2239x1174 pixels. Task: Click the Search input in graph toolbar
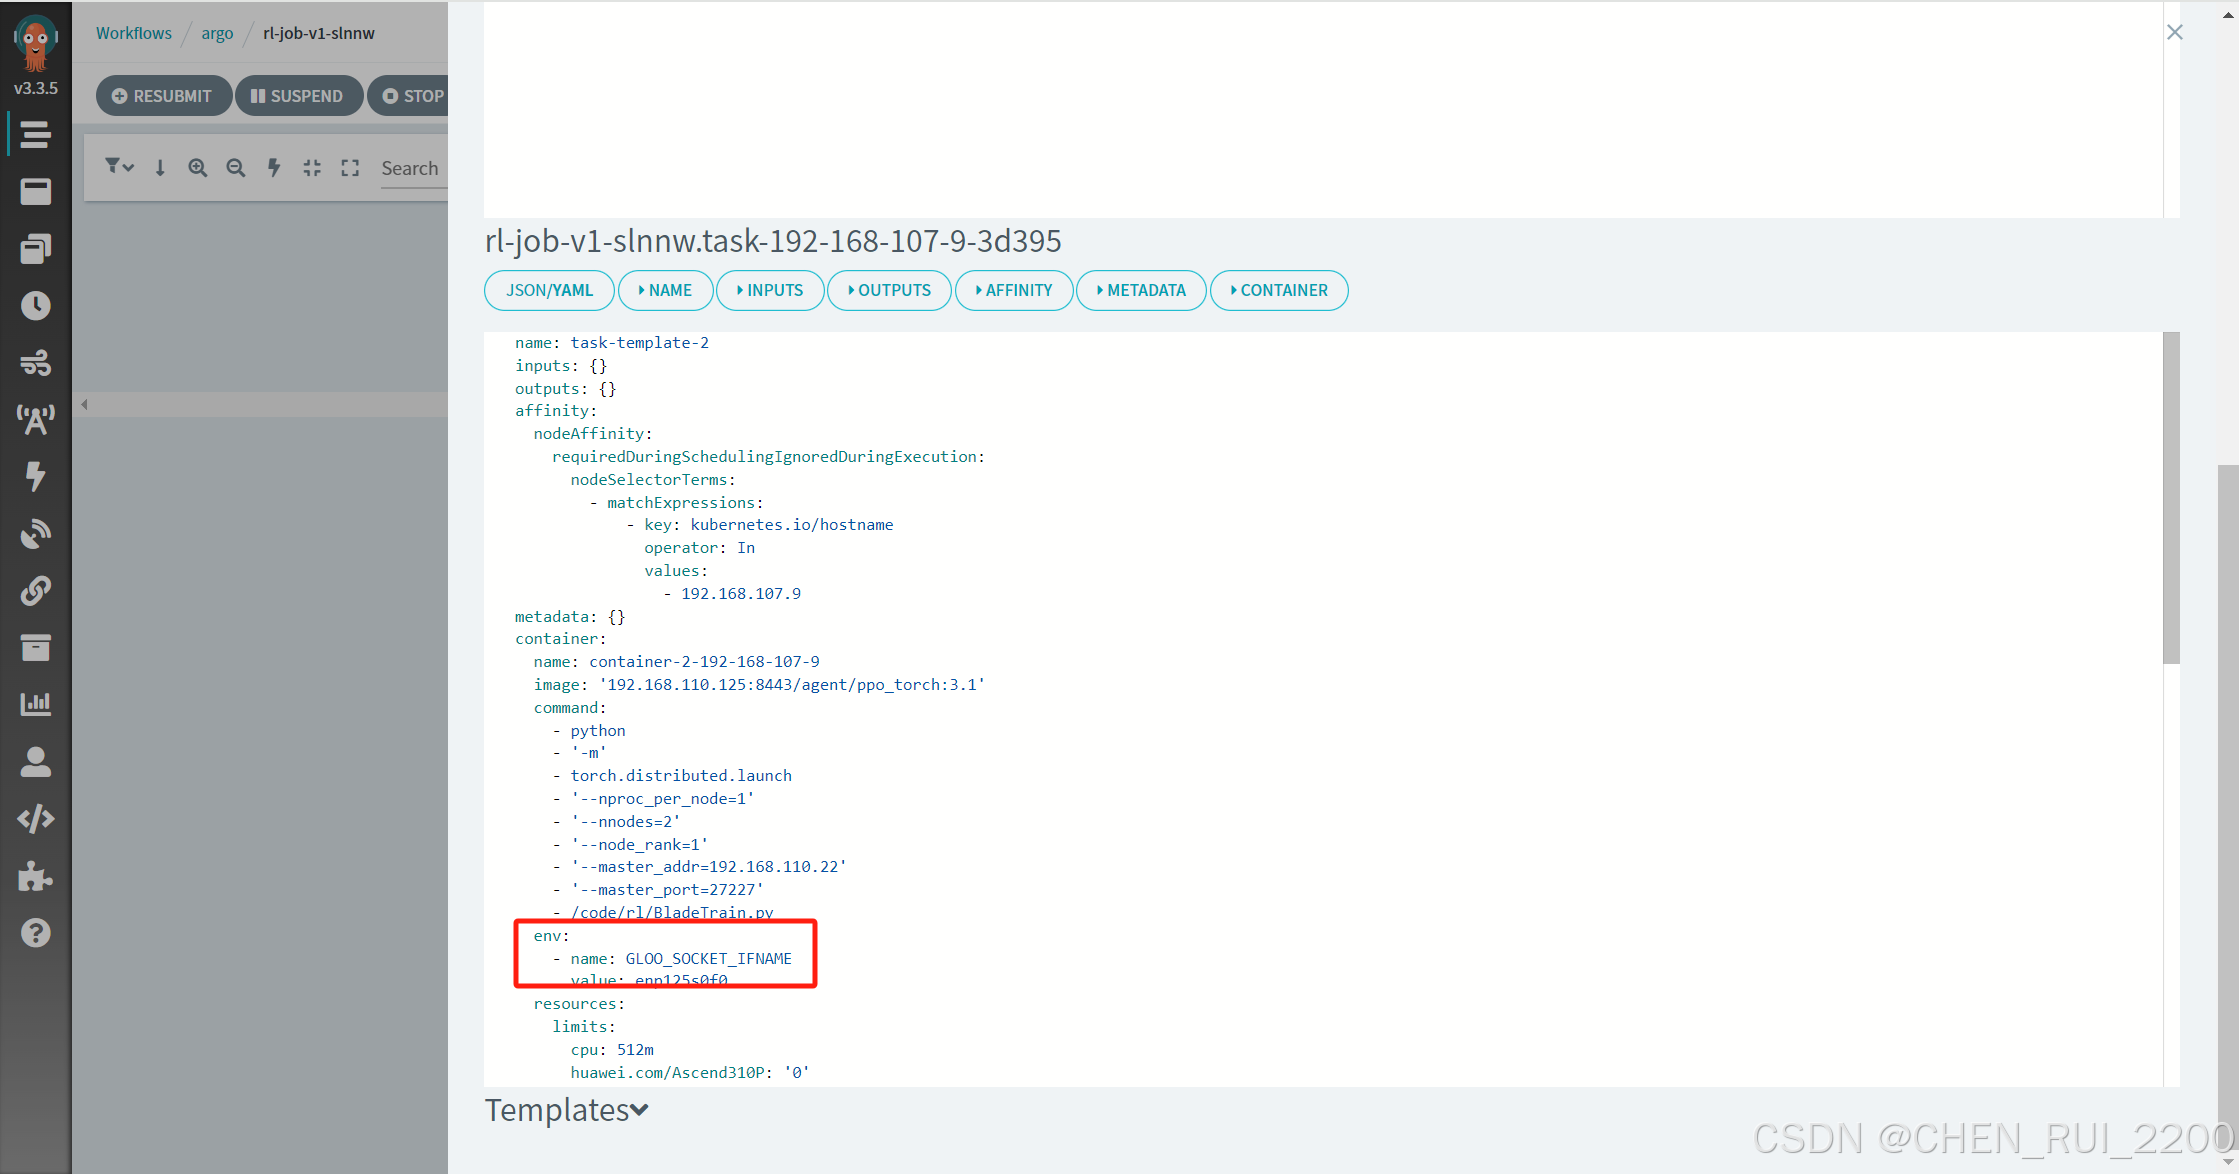[412, 168]
